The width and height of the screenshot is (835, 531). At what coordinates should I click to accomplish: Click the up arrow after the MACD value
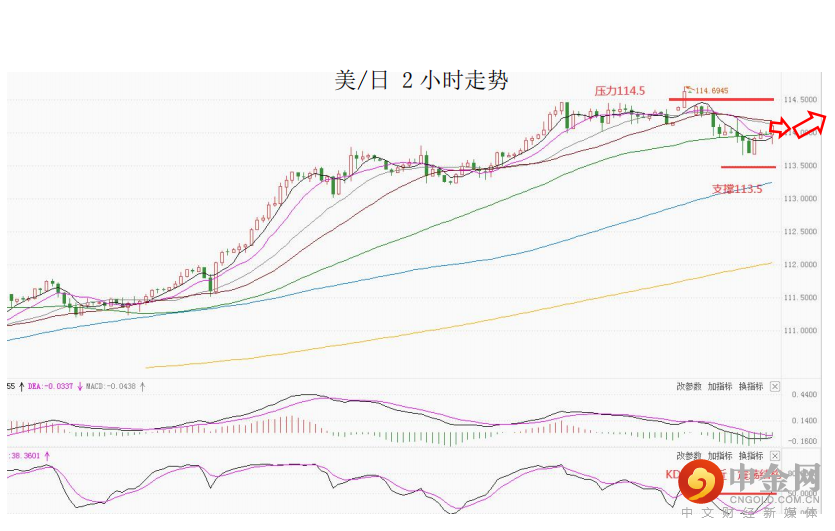pos(142,385)
